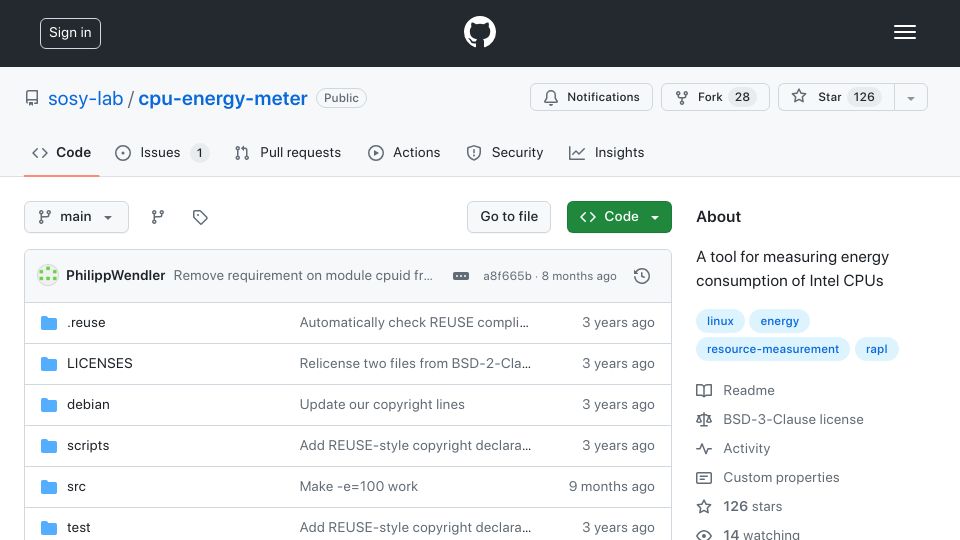Open the hamburger navigation menu

904,32
